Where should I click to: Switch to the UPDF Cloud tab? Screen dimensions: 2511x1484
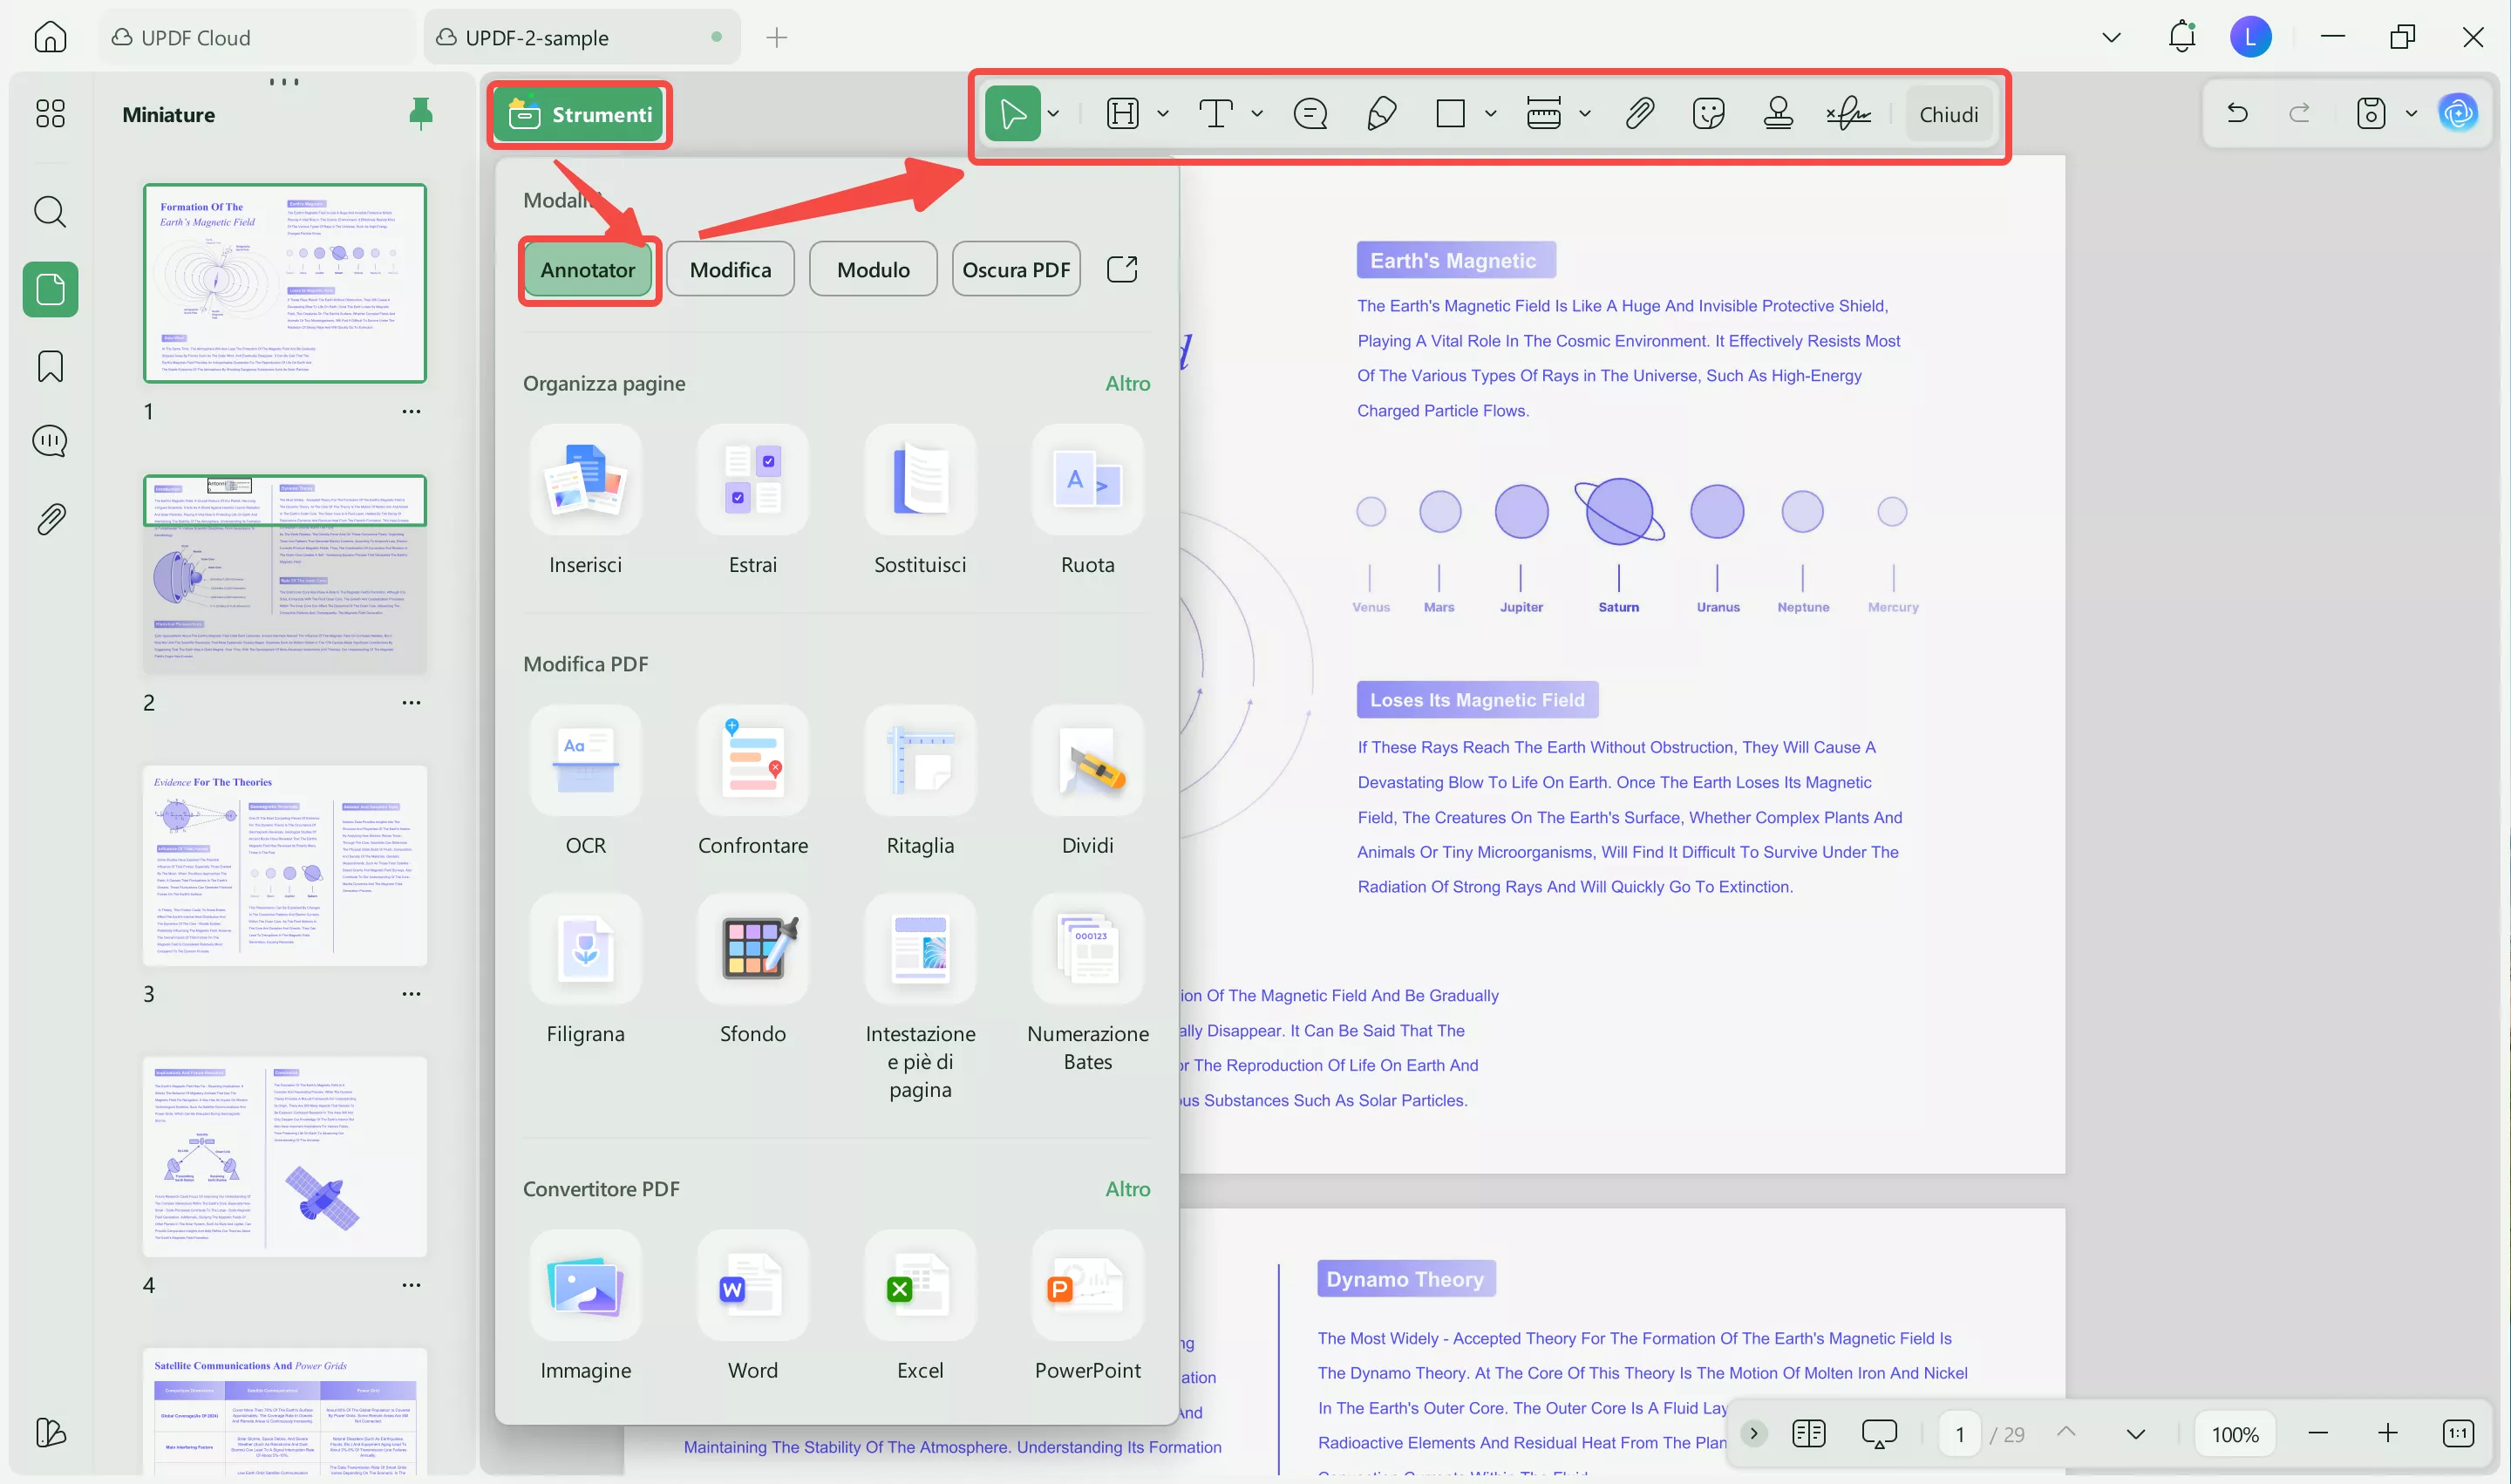click(196, 38)
